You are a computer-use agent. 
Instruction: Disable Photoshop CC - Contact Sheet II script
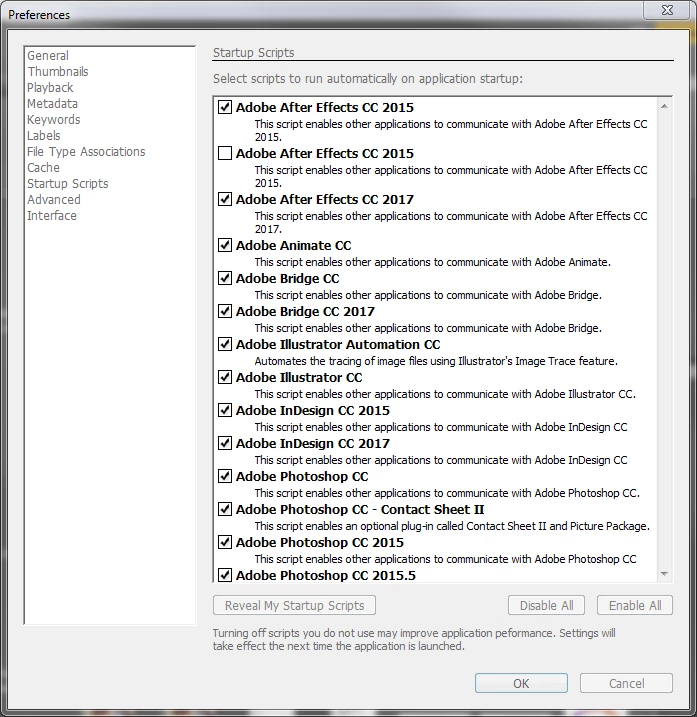(x=225, y=509)
